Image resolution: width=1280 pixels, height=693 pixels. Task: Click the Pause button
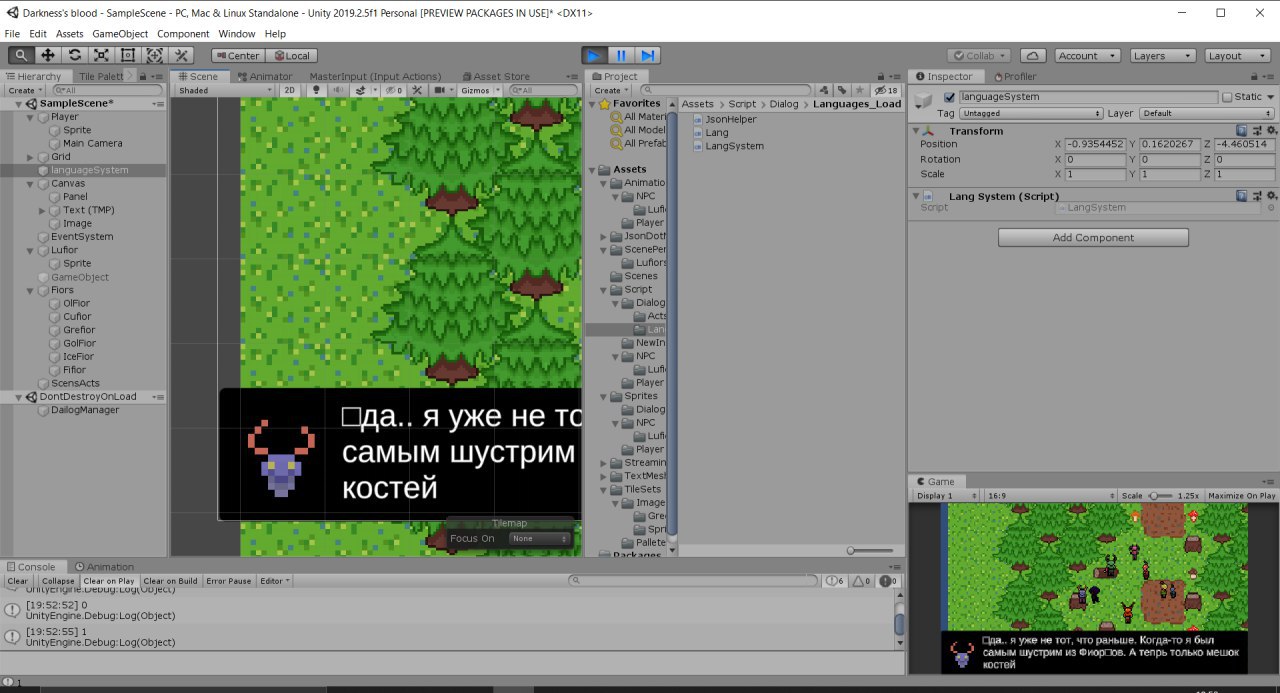click(x=621, y=56)
